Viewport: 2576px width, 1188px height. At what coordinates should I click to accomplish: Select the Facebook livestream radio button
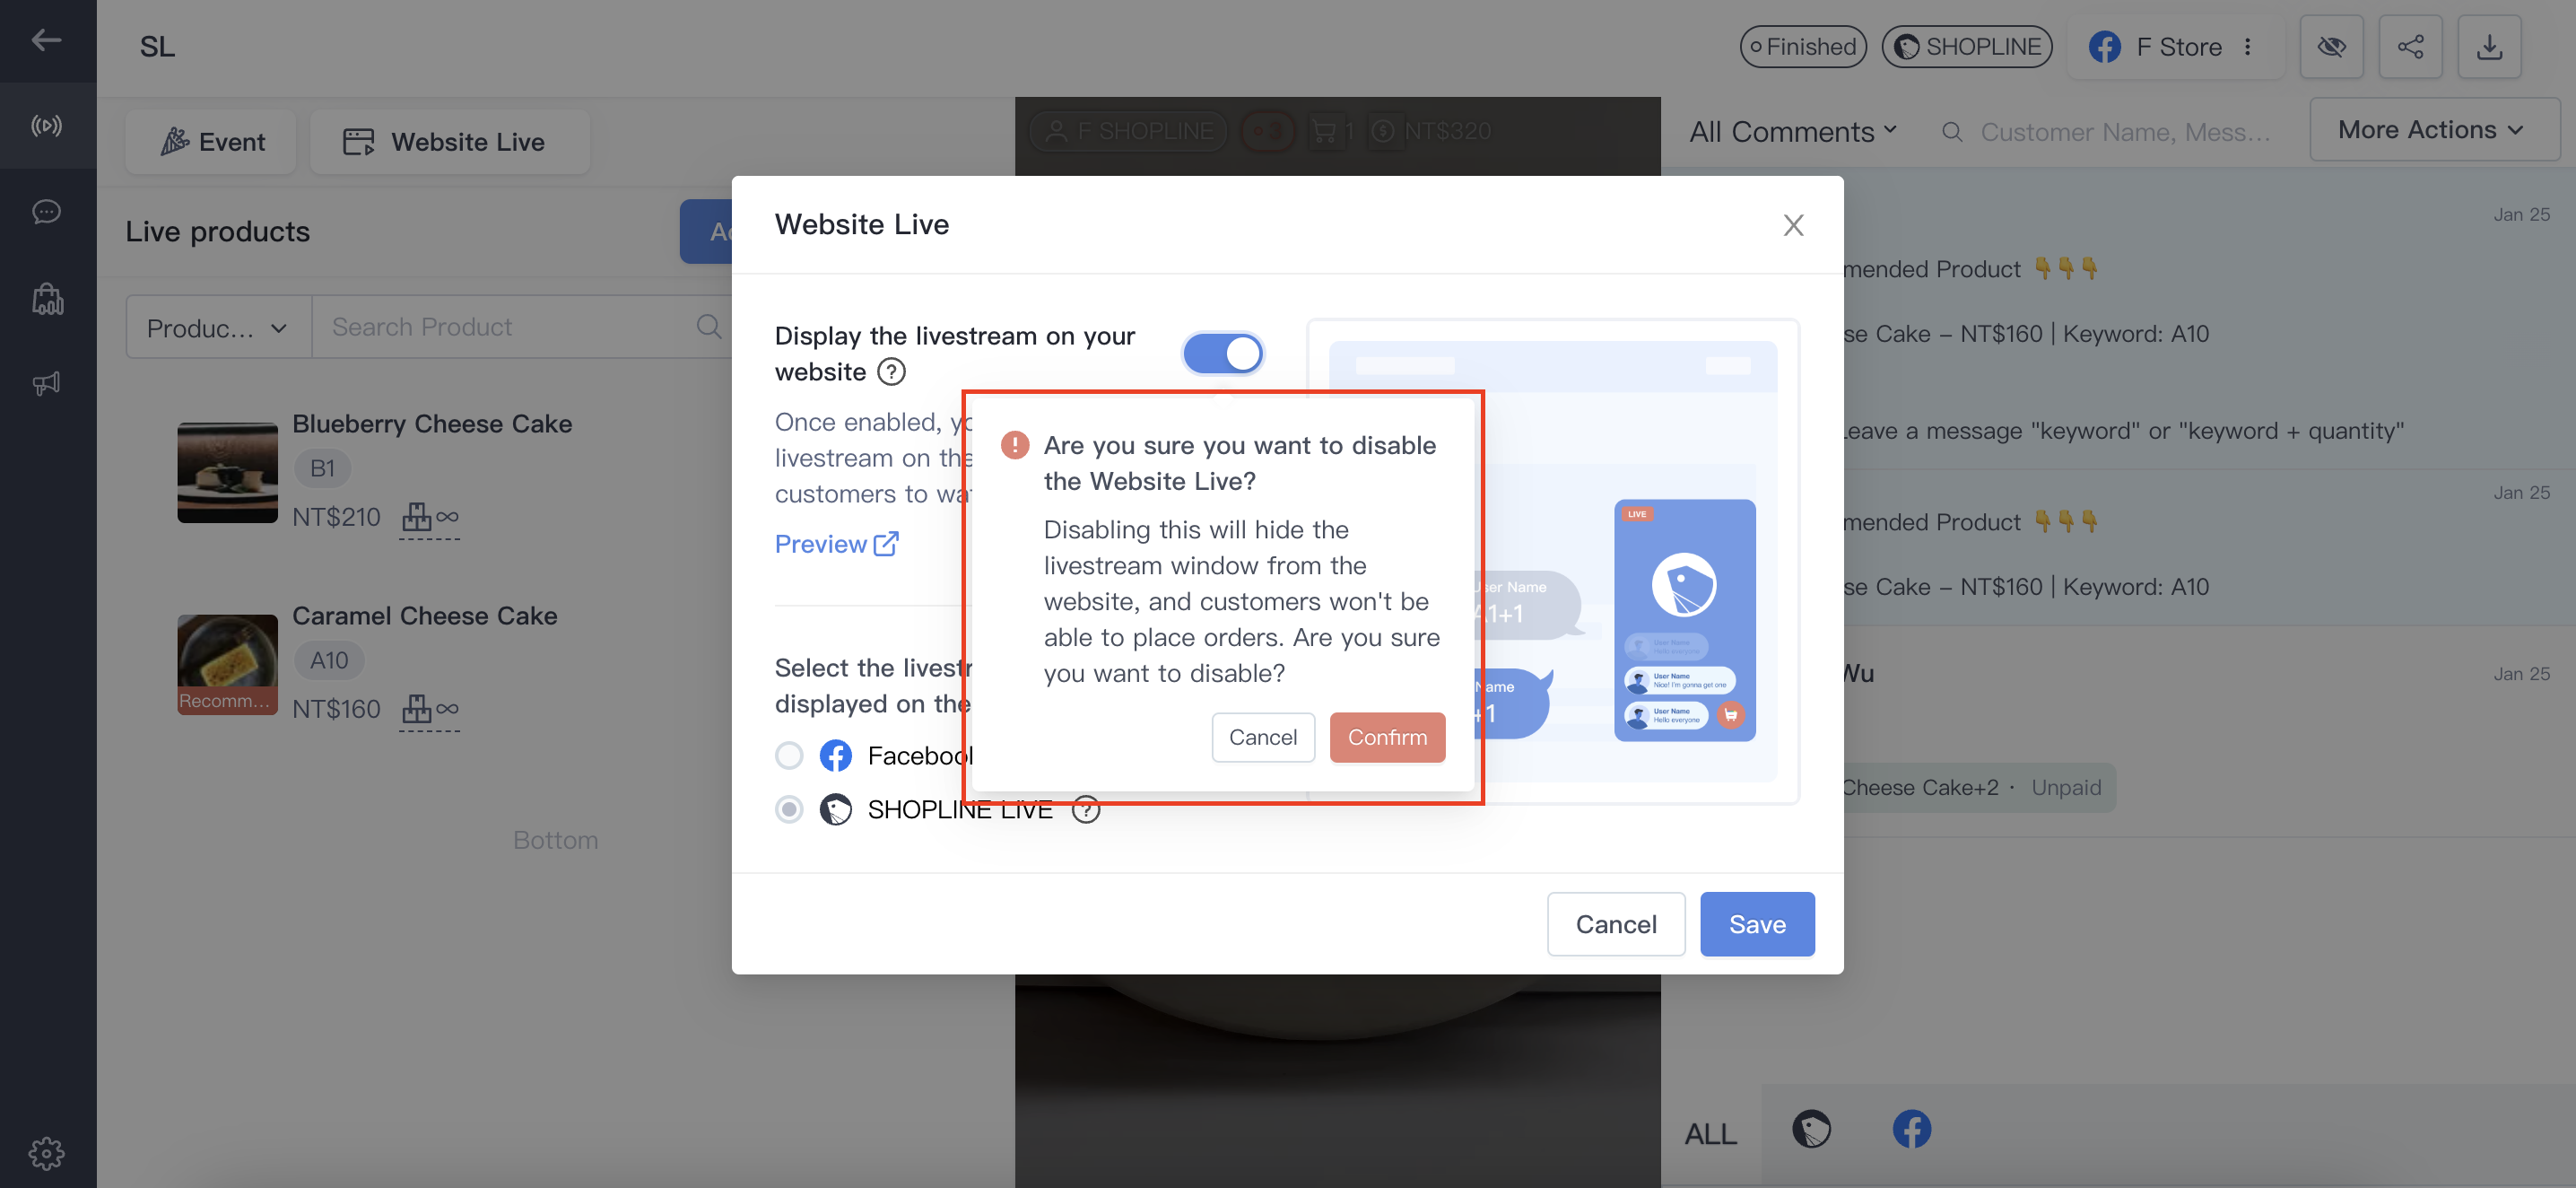coord(789,755)
